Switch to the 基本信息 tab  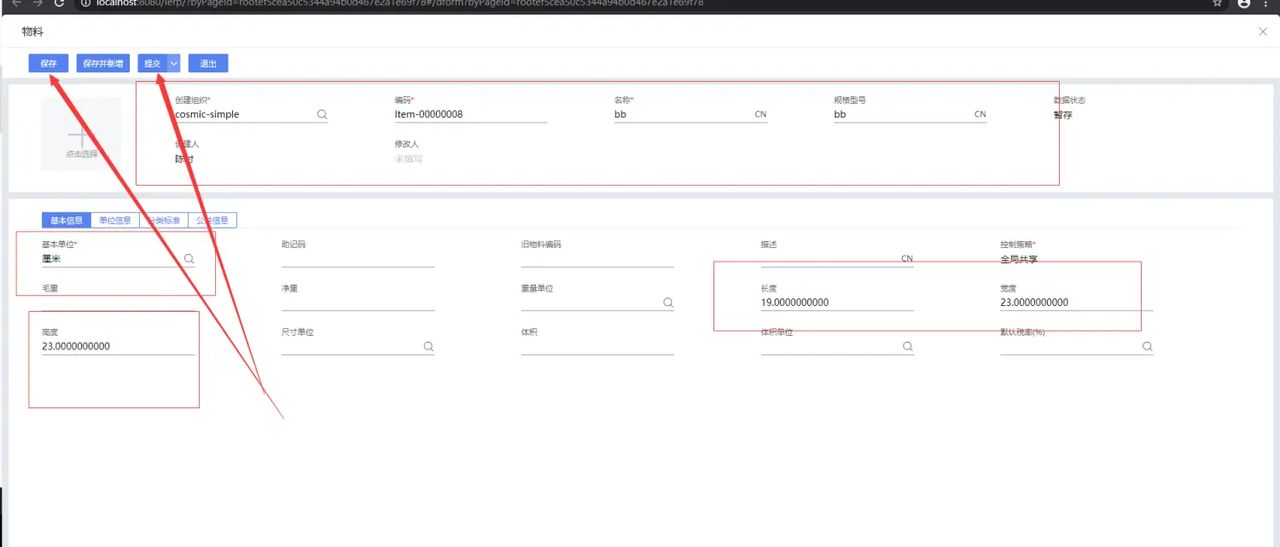click(x=66, y=220)
